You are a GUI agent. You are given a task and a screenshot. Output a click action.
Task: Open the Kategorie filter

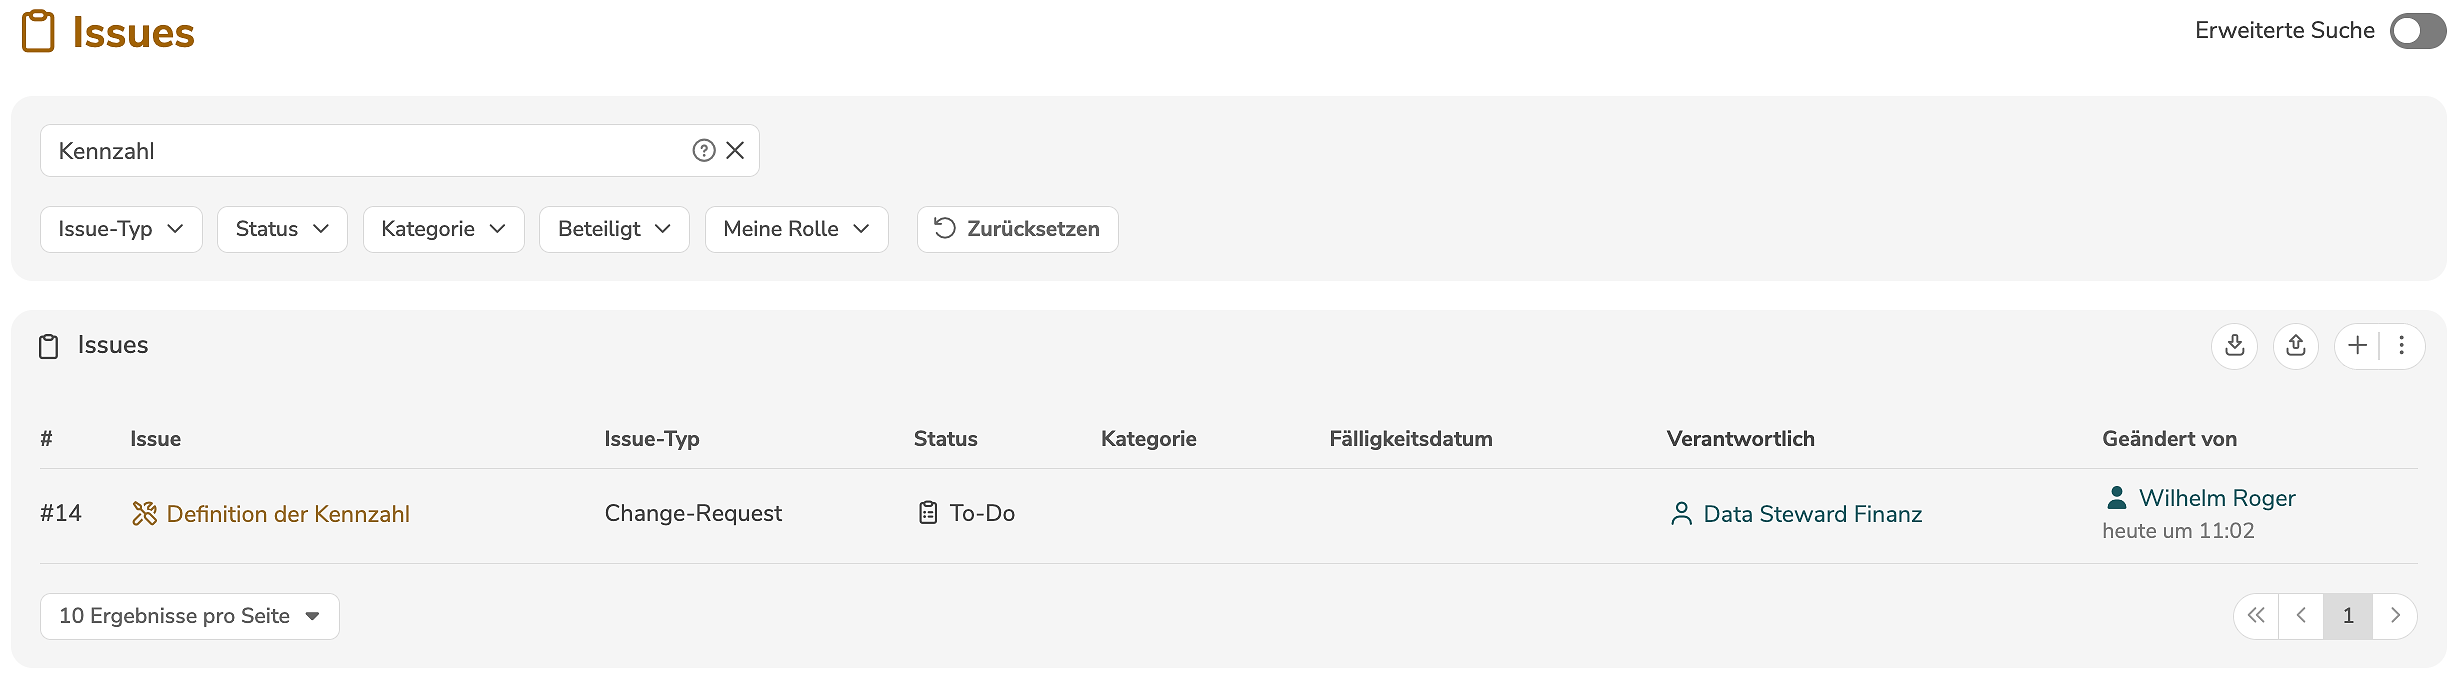(443, 229)
